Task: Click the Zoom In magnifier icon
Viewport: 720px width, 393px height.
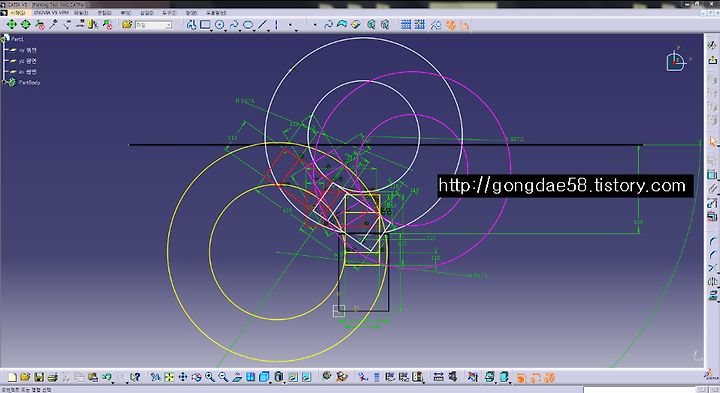Action: pos(210,377)
